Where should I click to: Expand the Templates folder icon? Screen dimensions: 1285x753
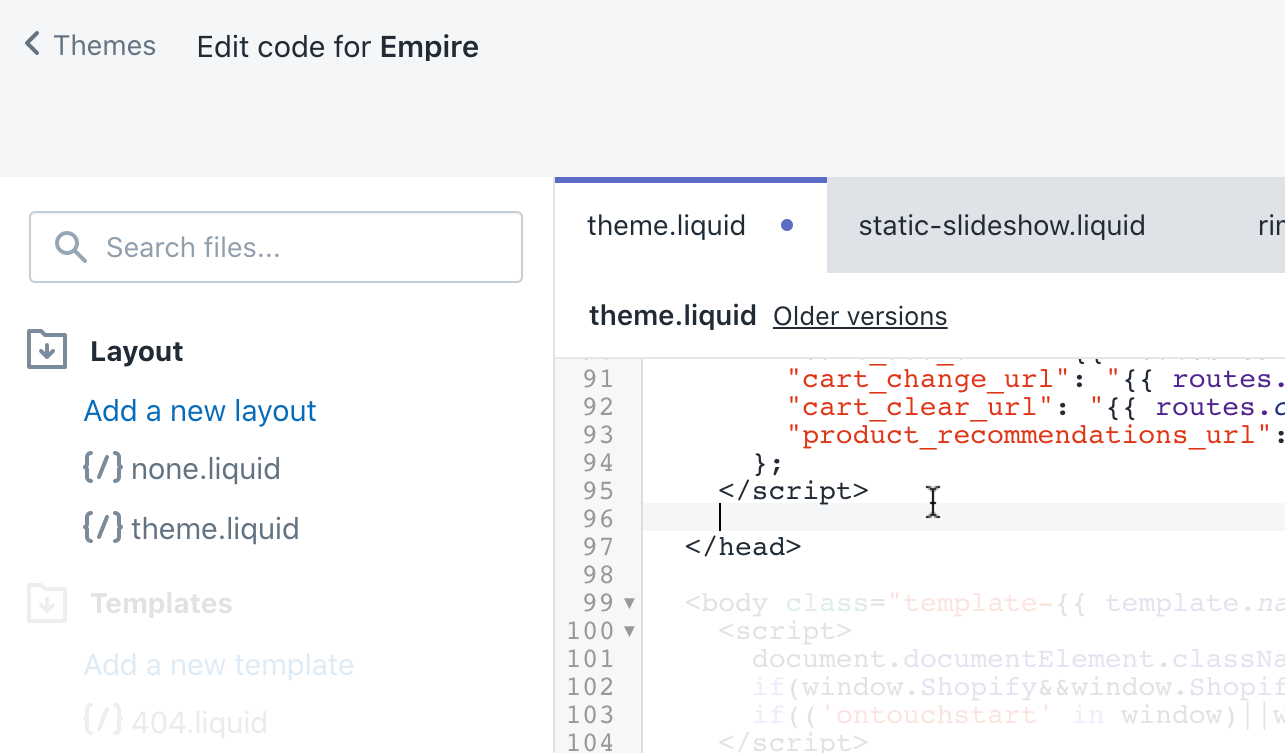pos(46,604)
